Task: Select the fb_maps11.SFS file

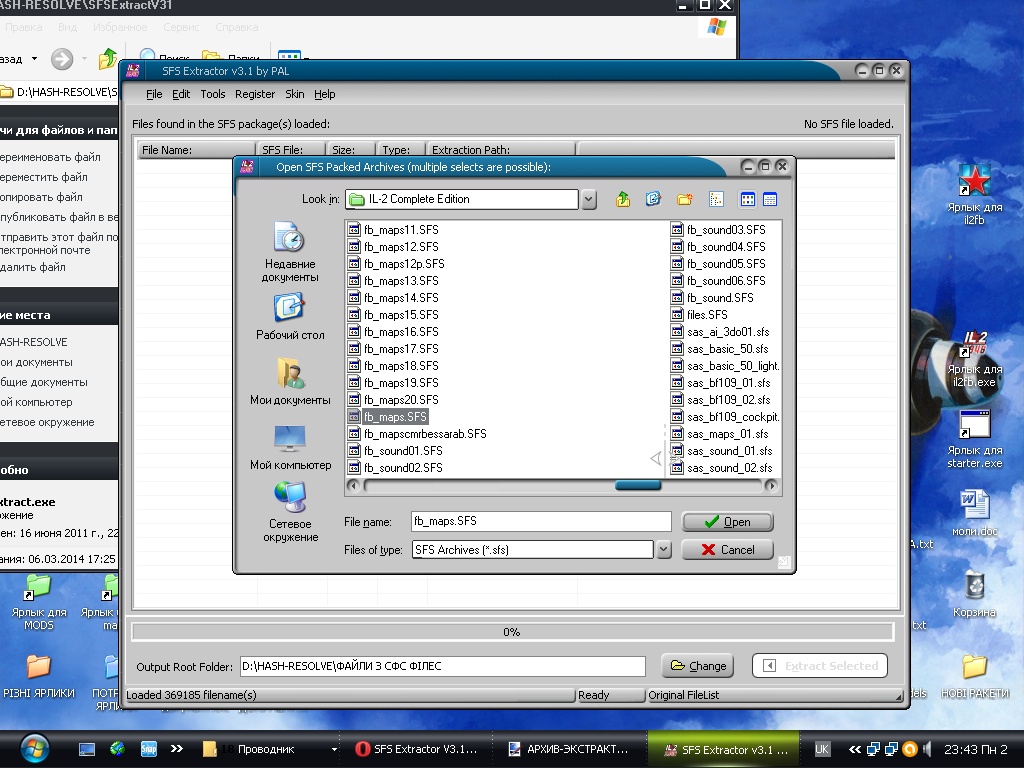Action: pyautogui.click(x=393, y=230)
